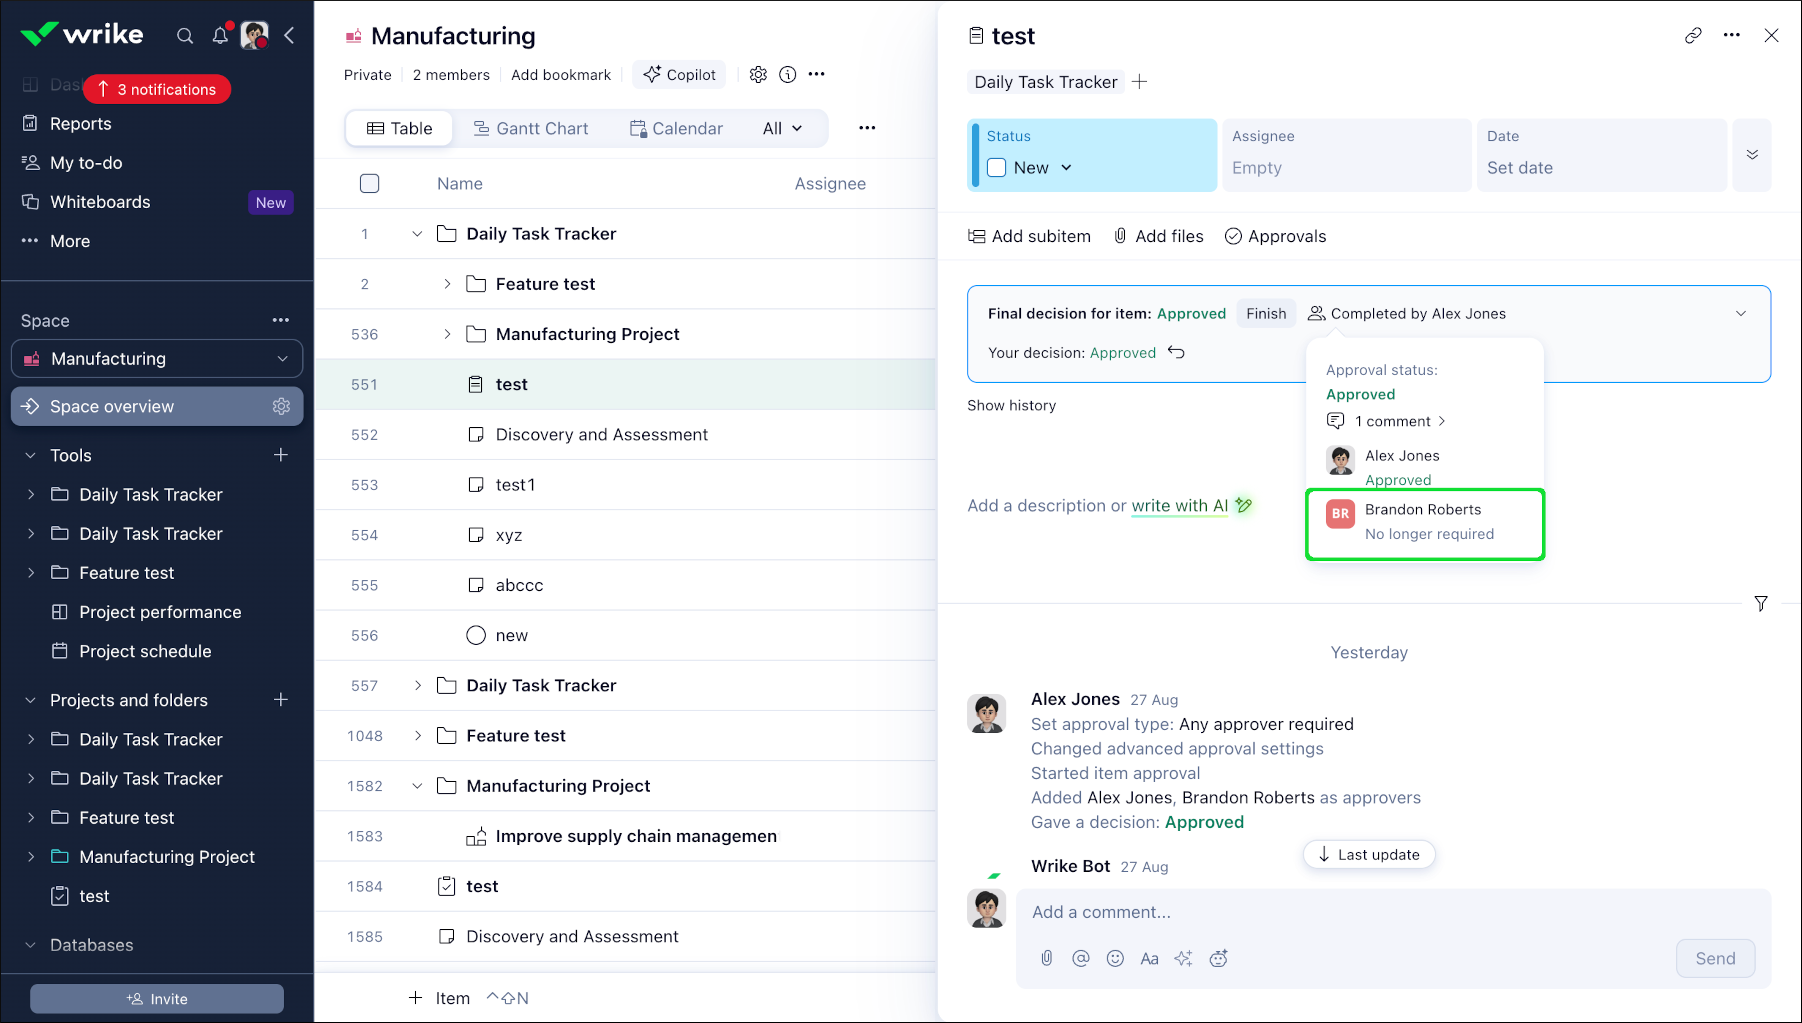This screenshot has height=1023, width=1802.
Task: Open the 1 comment link
Action: click(1386, 421)
